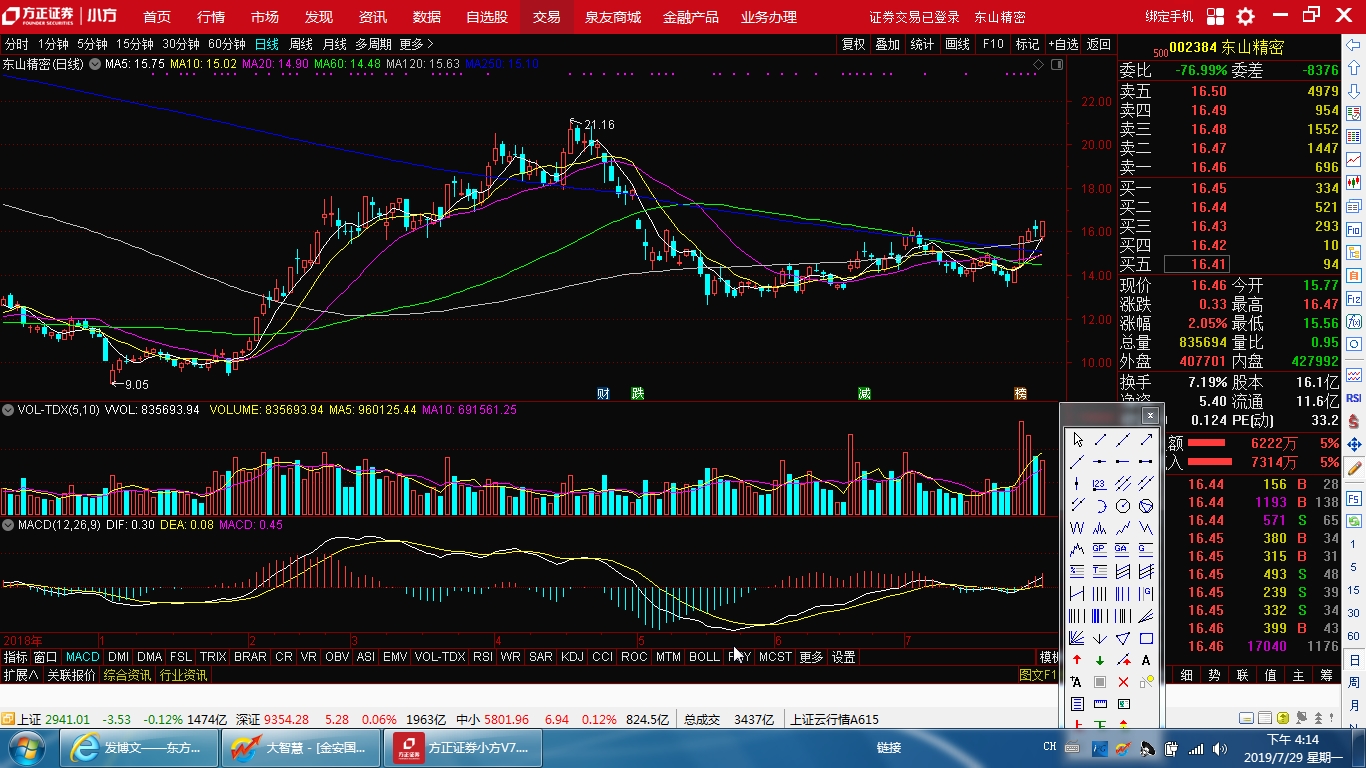The height and width of the screenshot is (768, 1366).
Task: Open the 模板 template menu
Action: pyautogui.click(x=1049, y=657)
